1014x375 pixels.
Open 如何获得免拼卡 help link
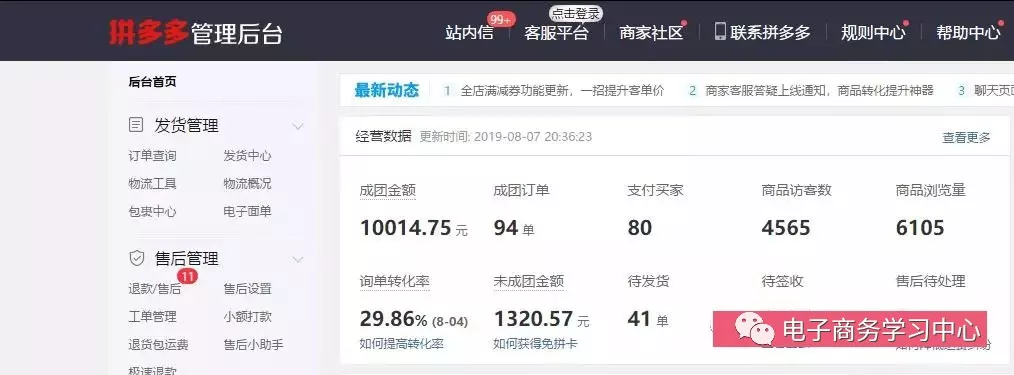[x=535, y=344]
